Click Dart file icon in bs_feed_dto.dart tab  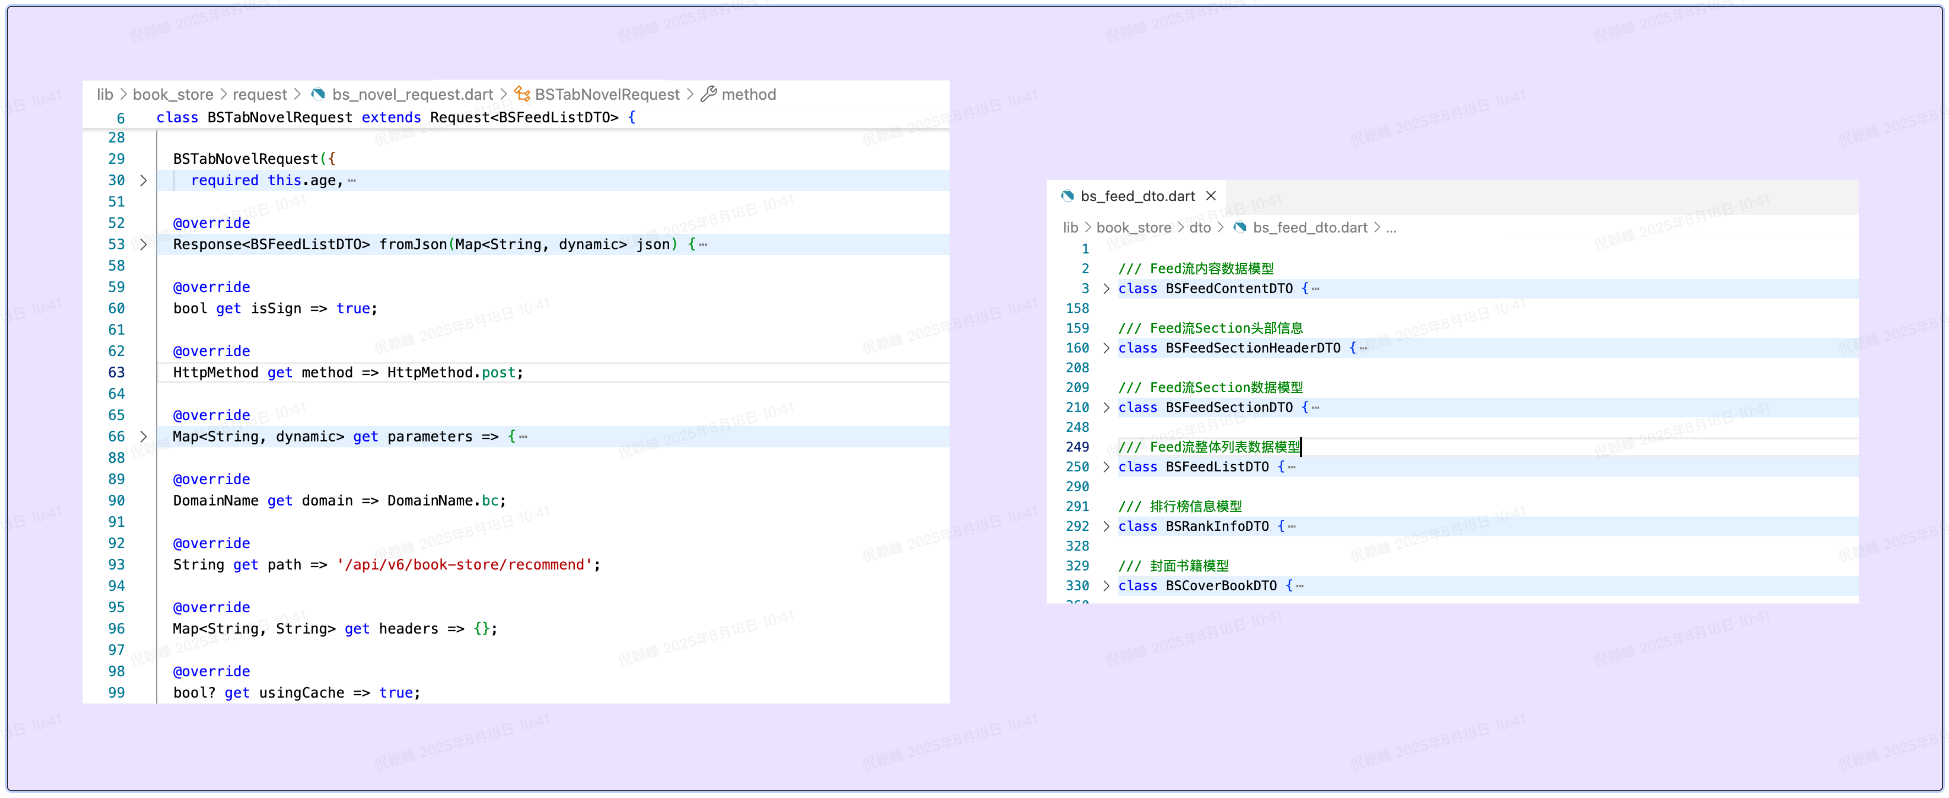coord(1067,196)
